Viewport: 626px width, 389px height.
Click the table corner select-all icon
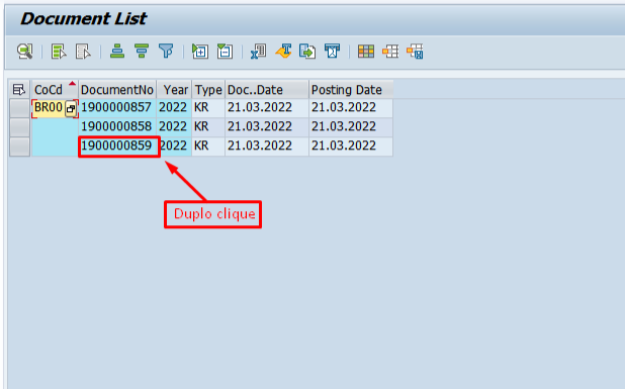click(19, 89)
